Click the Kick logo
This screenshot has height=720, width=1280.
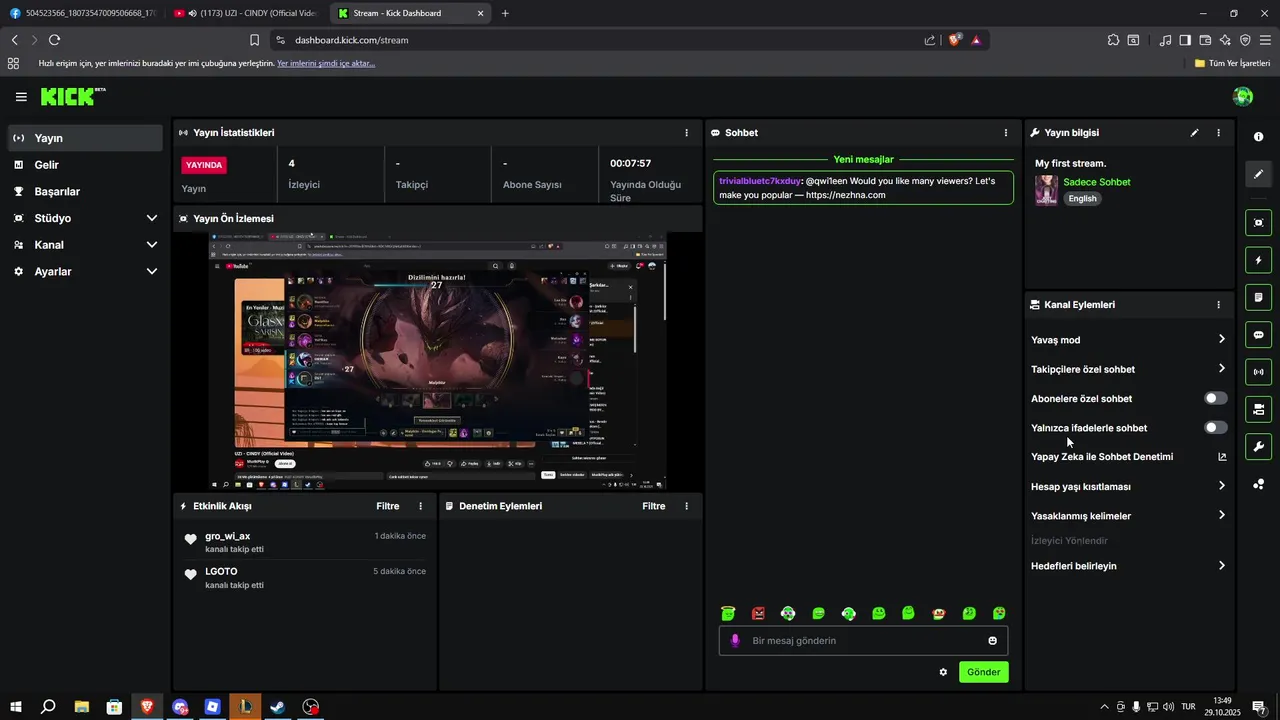72,97
